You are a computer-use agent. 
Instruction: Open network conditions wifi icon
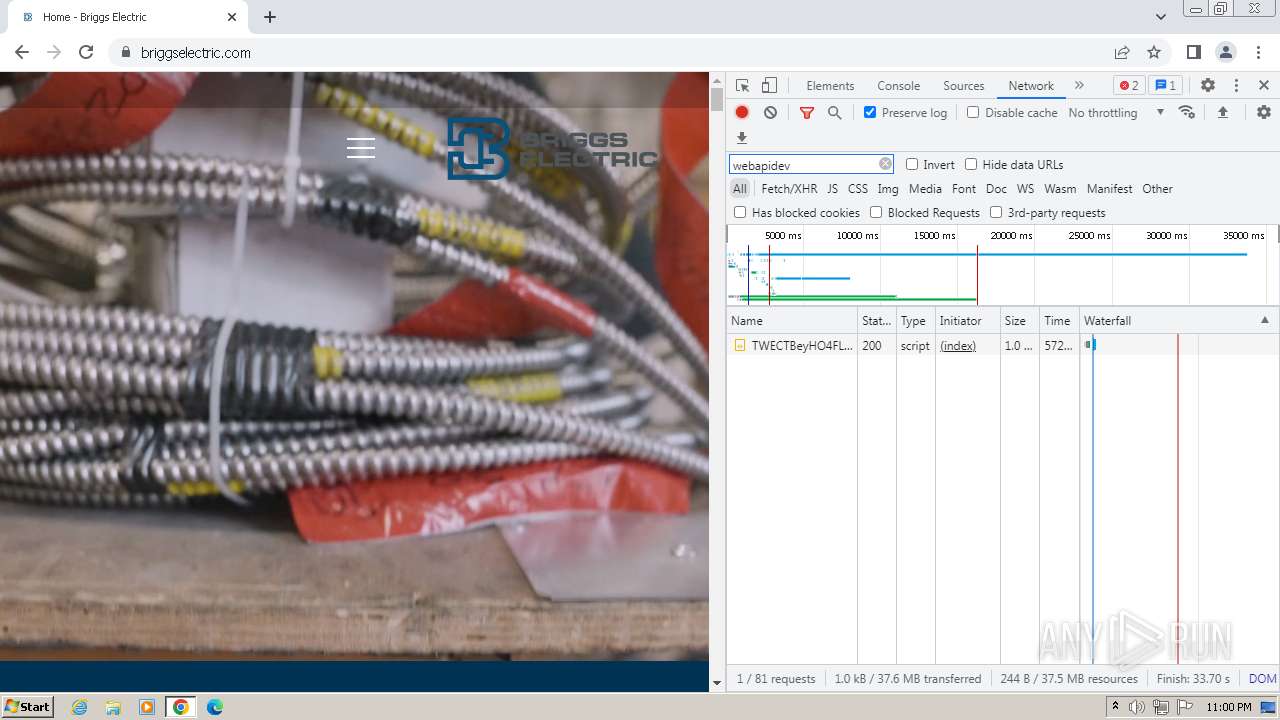tap(1187, 112)
